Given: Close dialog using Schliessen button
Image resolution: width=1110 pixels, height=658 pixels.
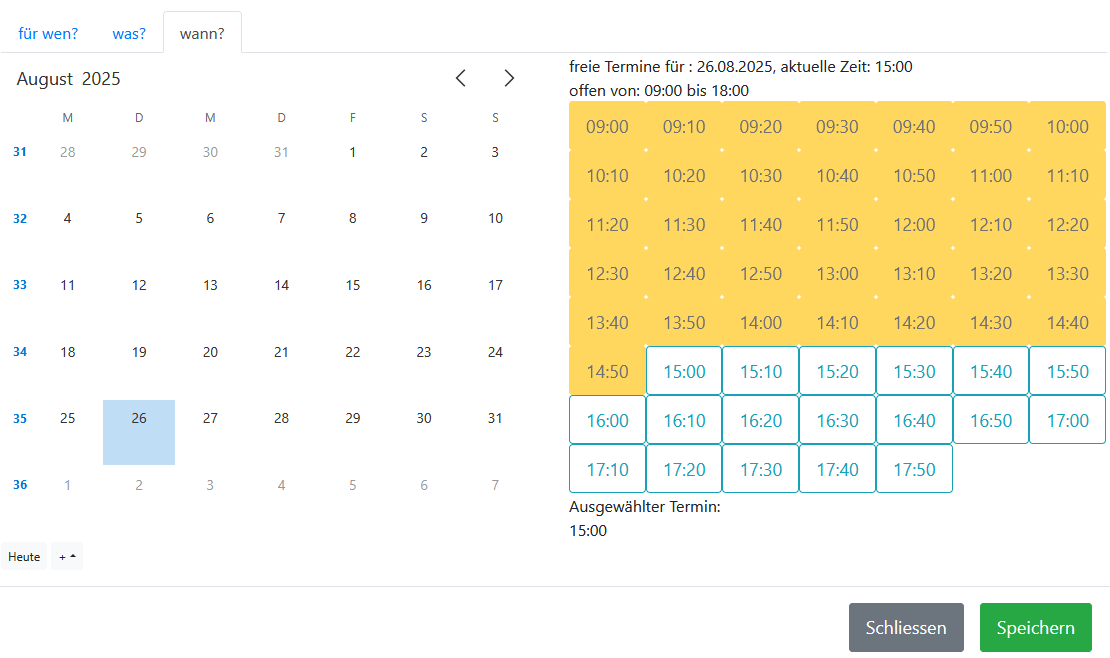Looking at the screenshot, I should coord(906,628).
